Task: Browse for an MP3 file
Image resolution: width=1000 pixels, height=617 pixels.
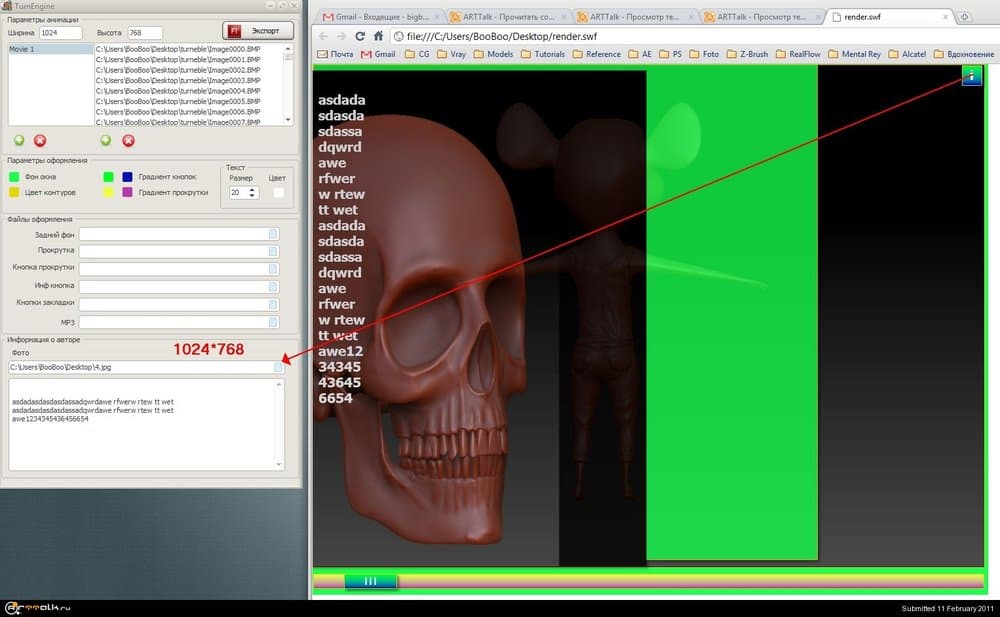Action: (x=274, y=322)
